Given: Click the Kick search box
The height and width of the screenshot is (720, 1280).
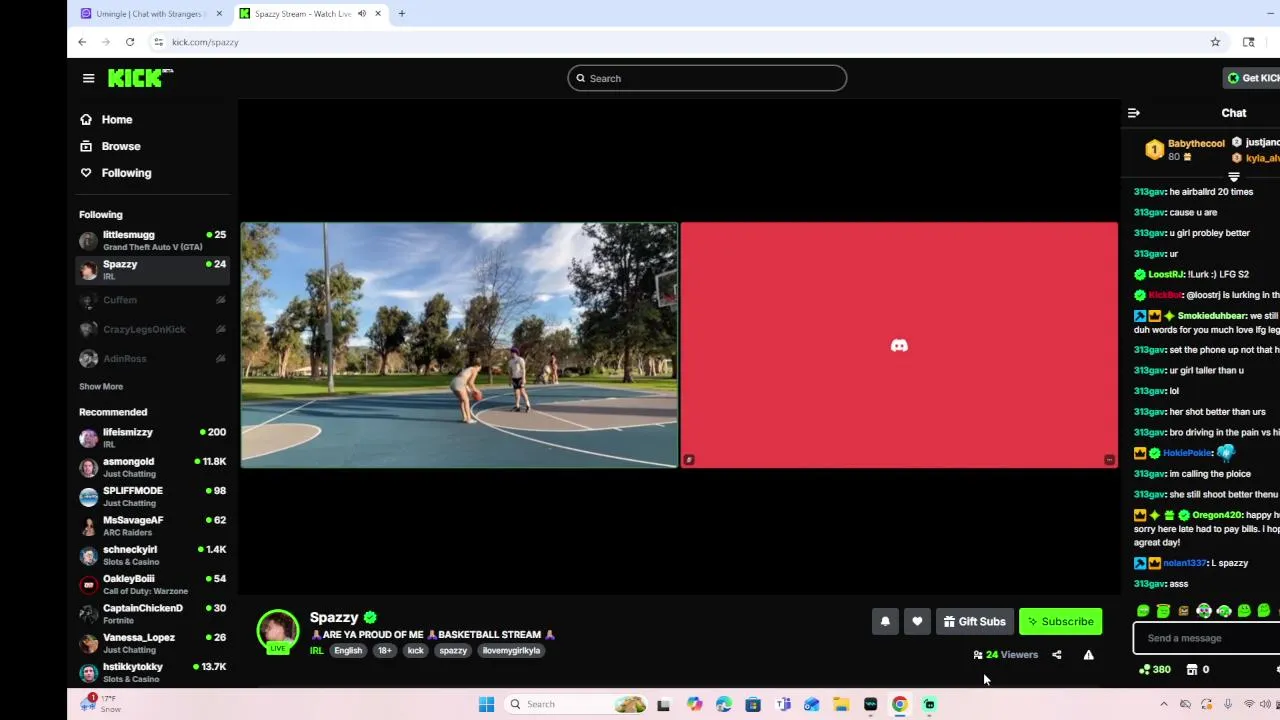Looking at the screenshot, I should [707, 78].
